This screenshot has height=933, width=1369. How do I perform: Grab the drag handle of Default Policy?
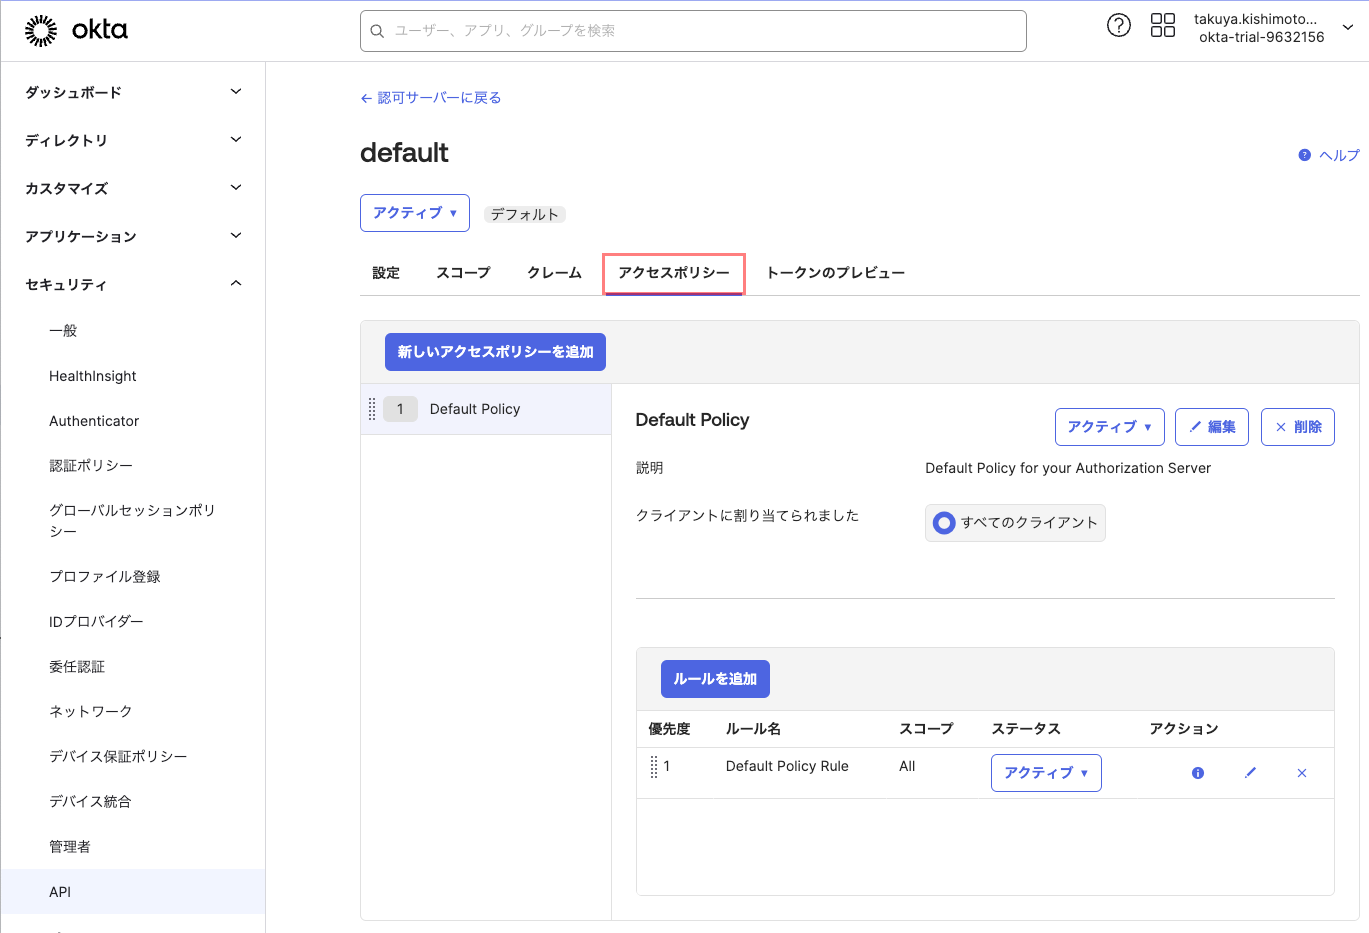tap(372, 409)
